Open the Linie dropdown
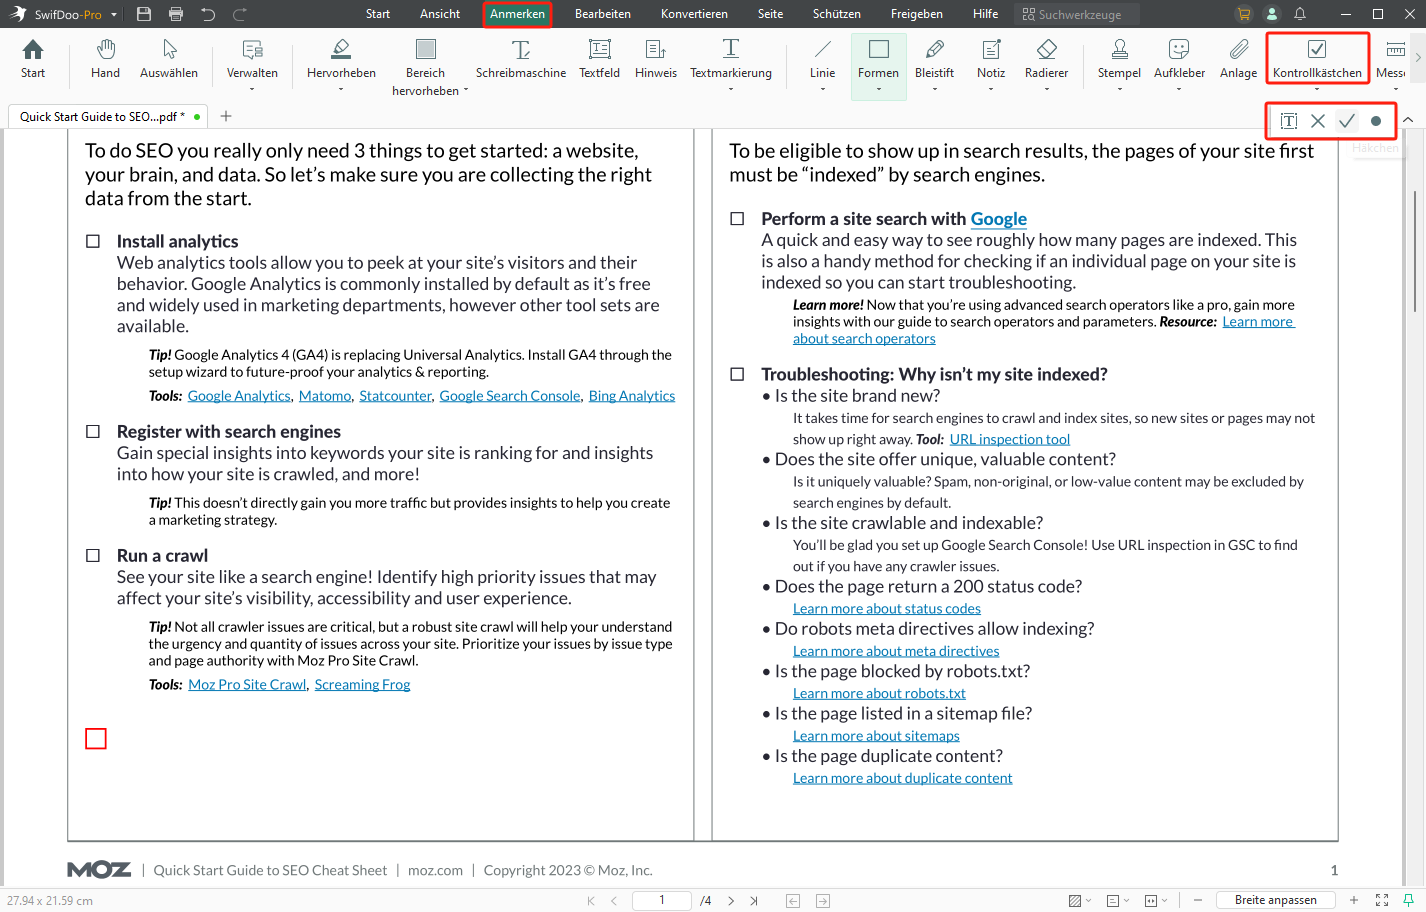The height and width of the screenshot is (912, 1426). point(823,90)
